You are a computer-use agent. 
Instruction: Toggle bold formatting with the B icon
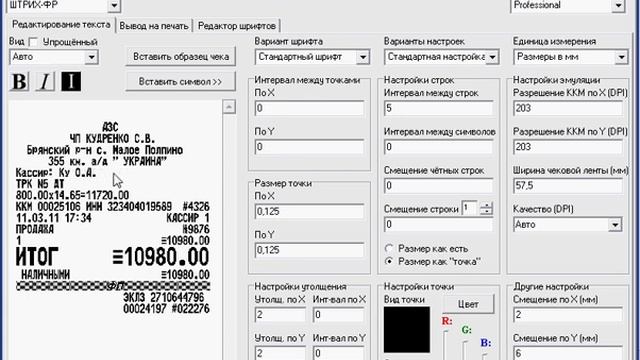pyautogui.click(x=19, y=81)
